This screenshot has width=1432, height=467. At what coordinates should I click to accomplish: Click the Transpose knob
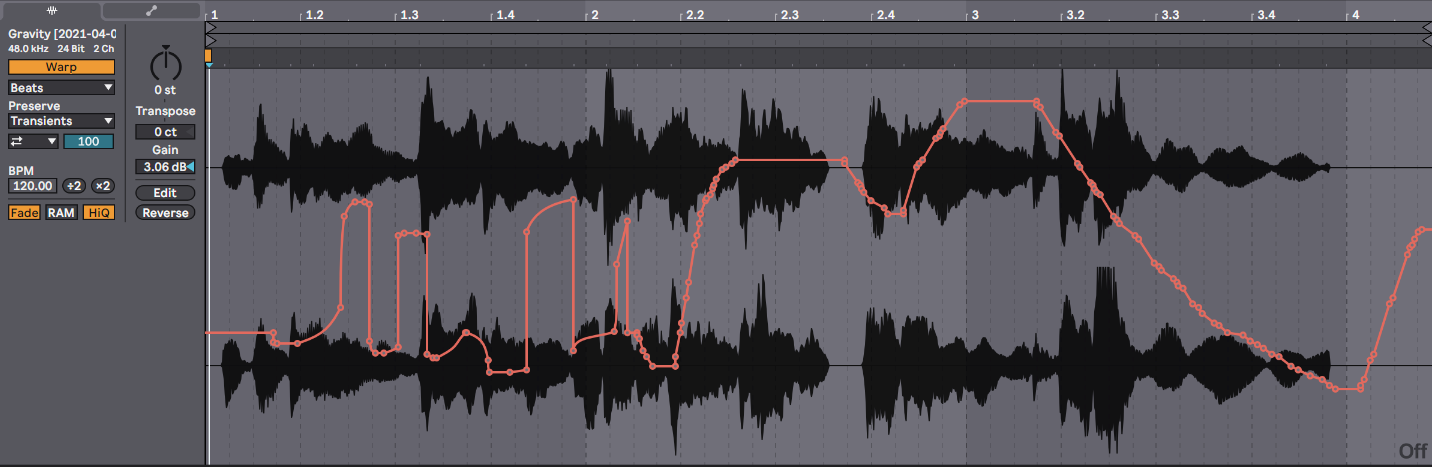tap(165, 65)
